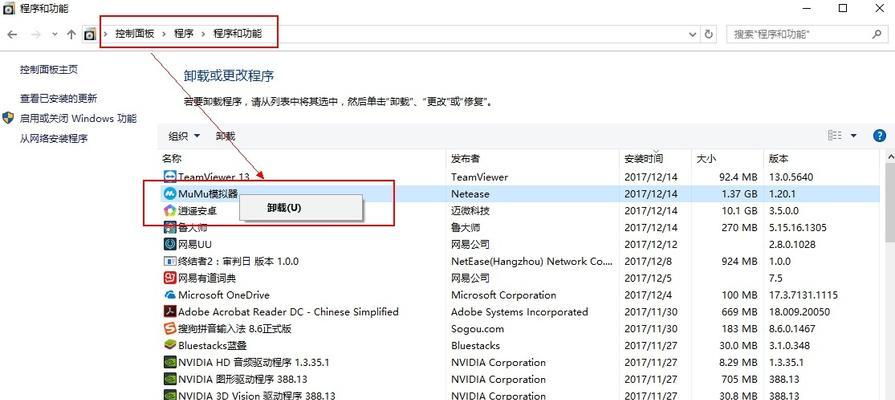
Task: Go forward with the forward arrow
Action: (x=35, y=34)
